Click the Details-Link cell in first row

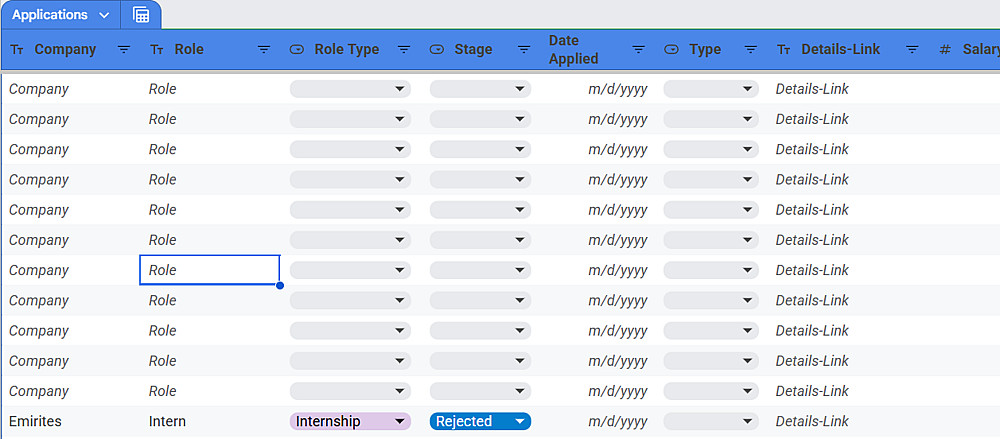tap(812, 89)
